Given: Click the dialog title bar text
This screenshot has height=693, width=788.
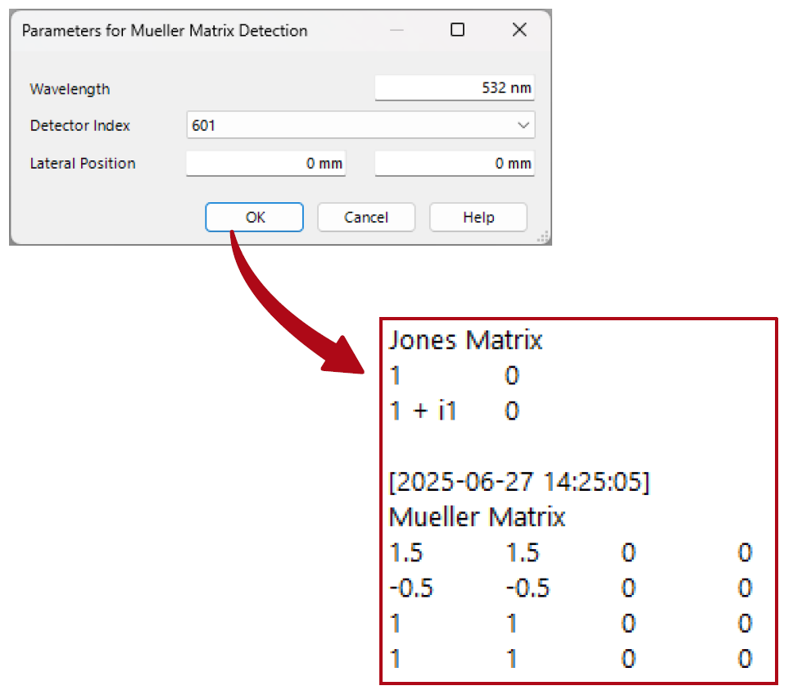Looking at the screenshot, I should point(165,31).
